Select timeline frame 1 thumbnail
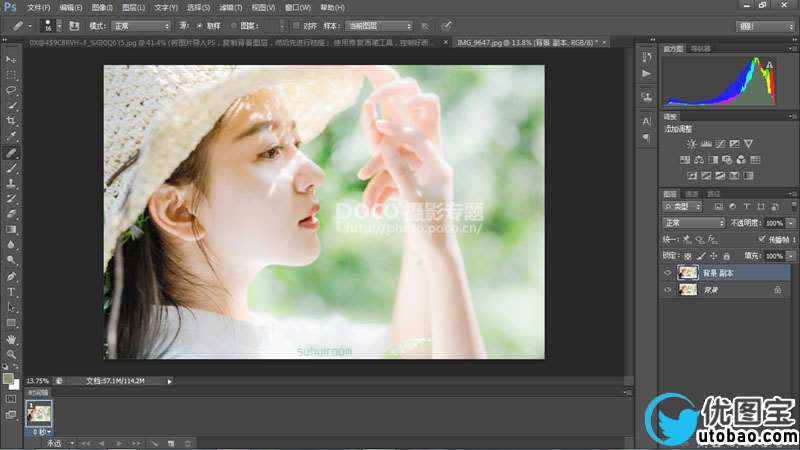The image size is (800, 450). coord(39,414)
